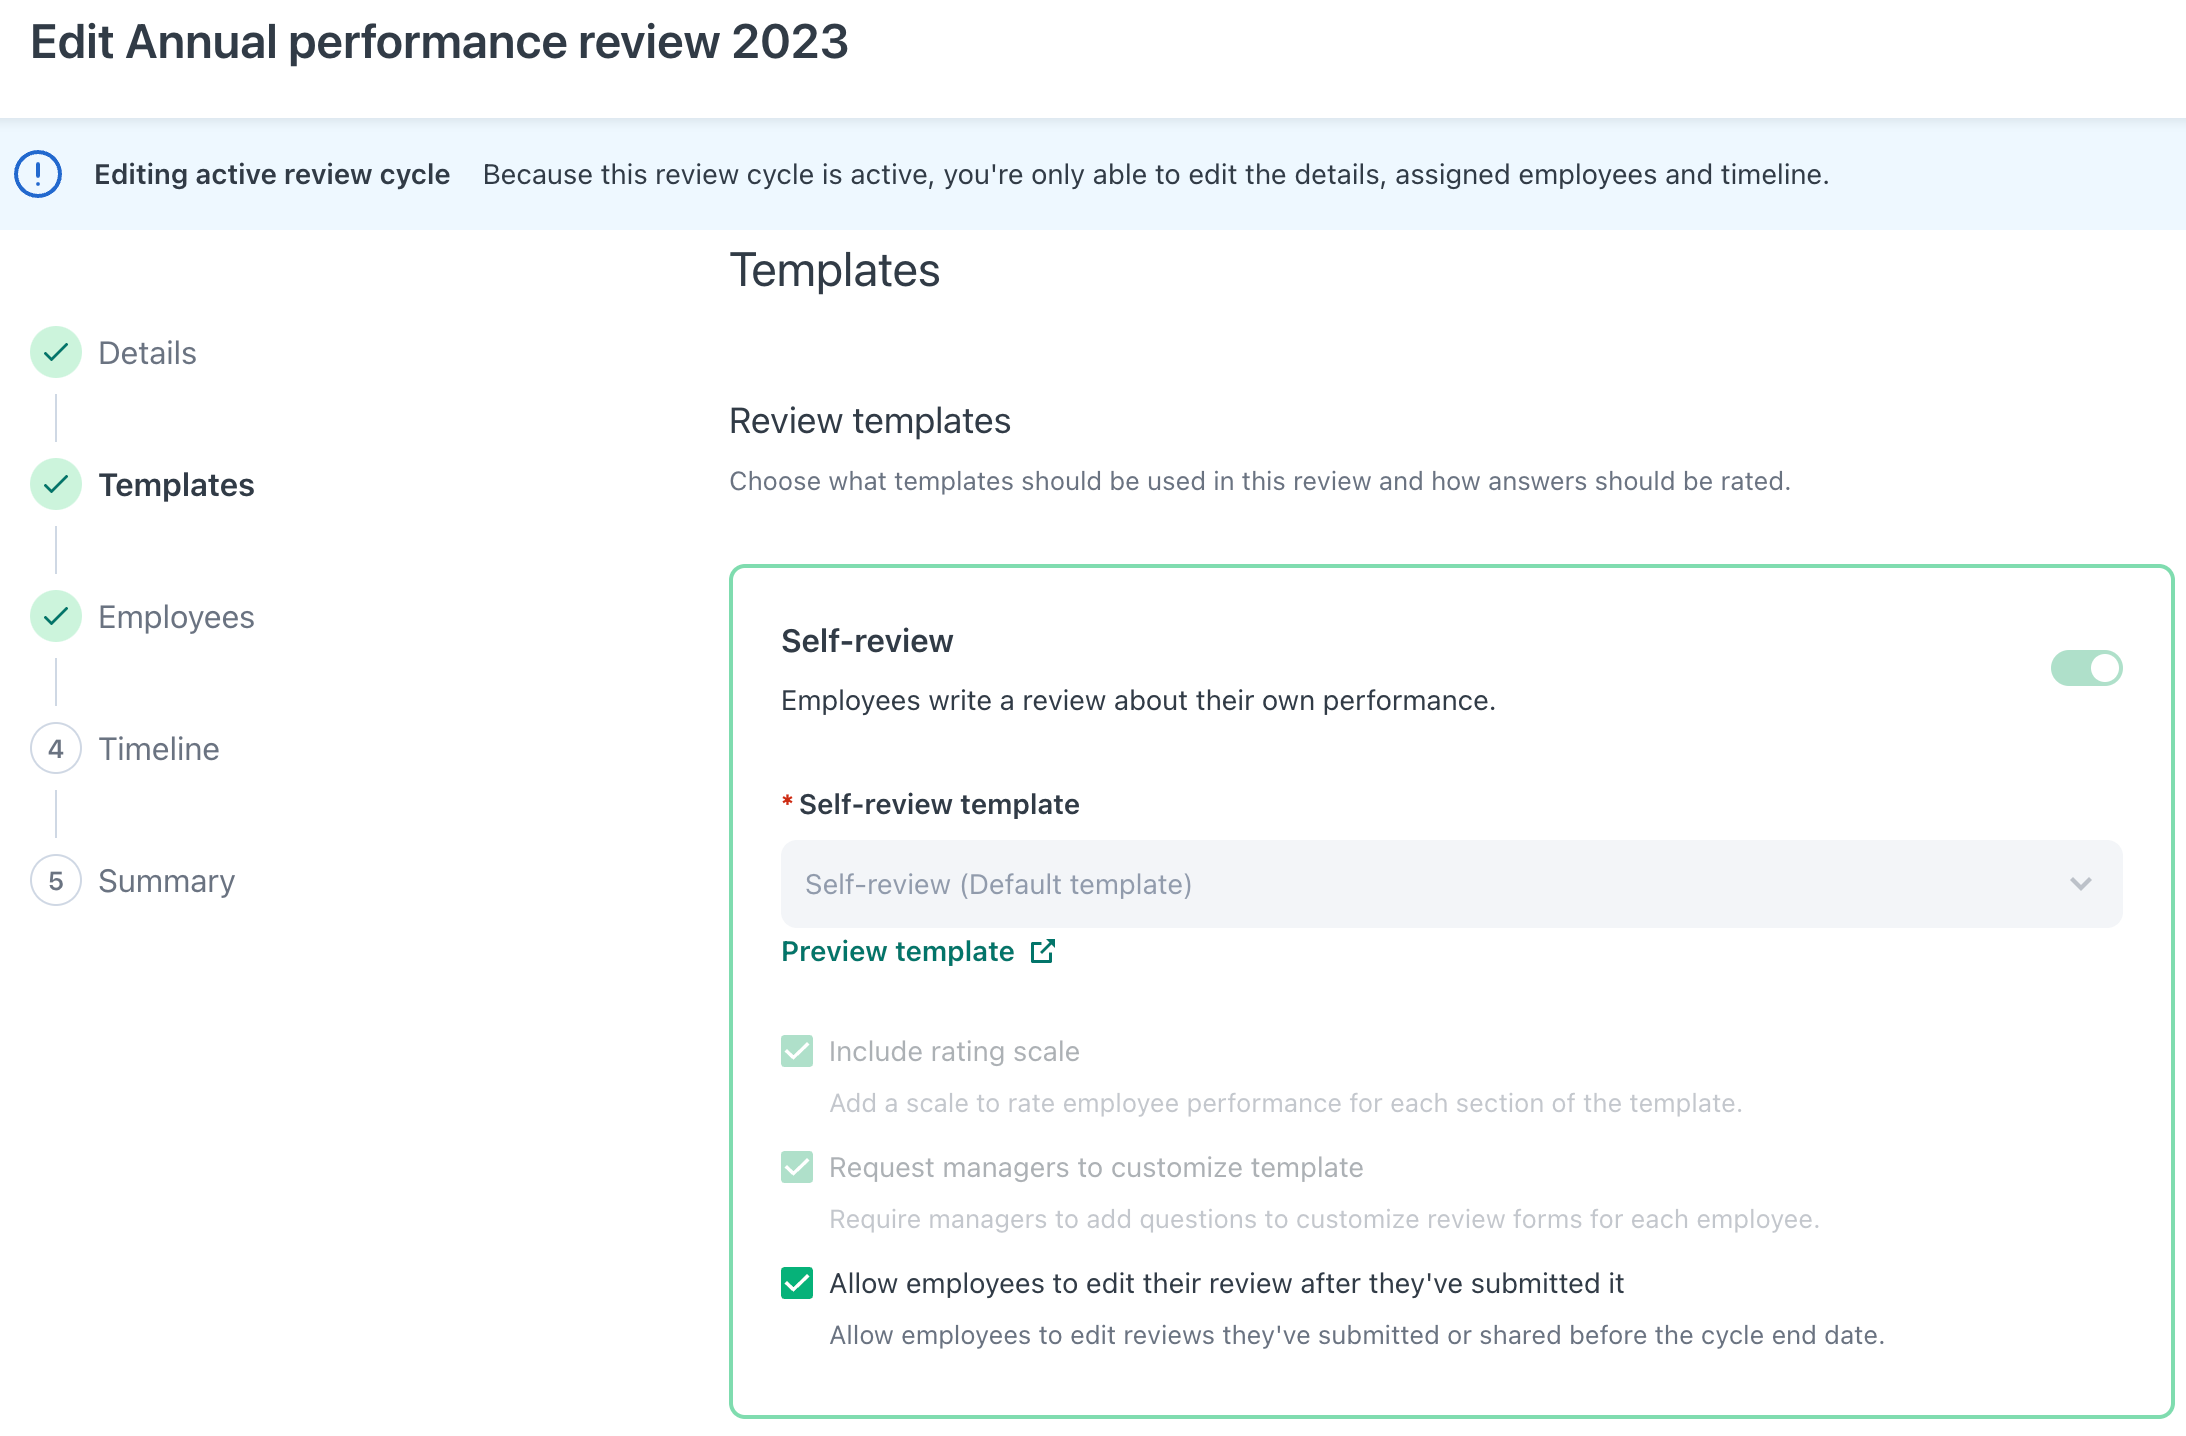Image resolution: width=2186 pixels, height=1436 pixels.
Task: Click the external link icon beside Preview template
Action: point(1043,951)
